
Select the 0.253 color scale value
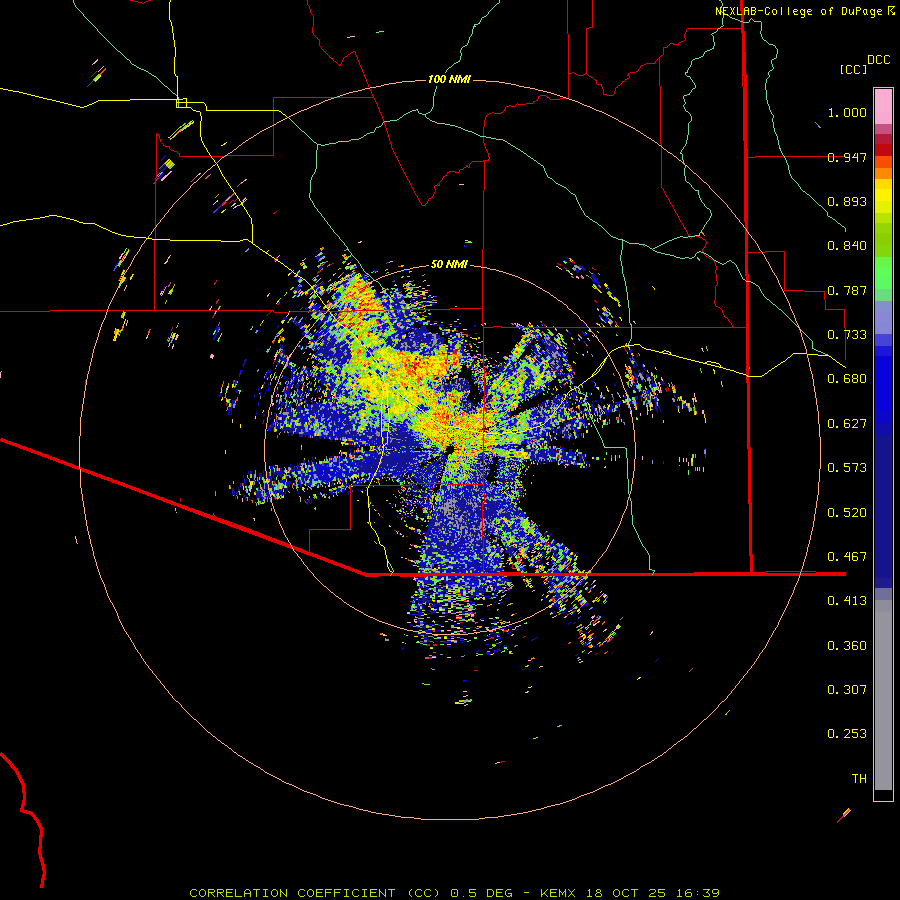(x=847, y=734)
